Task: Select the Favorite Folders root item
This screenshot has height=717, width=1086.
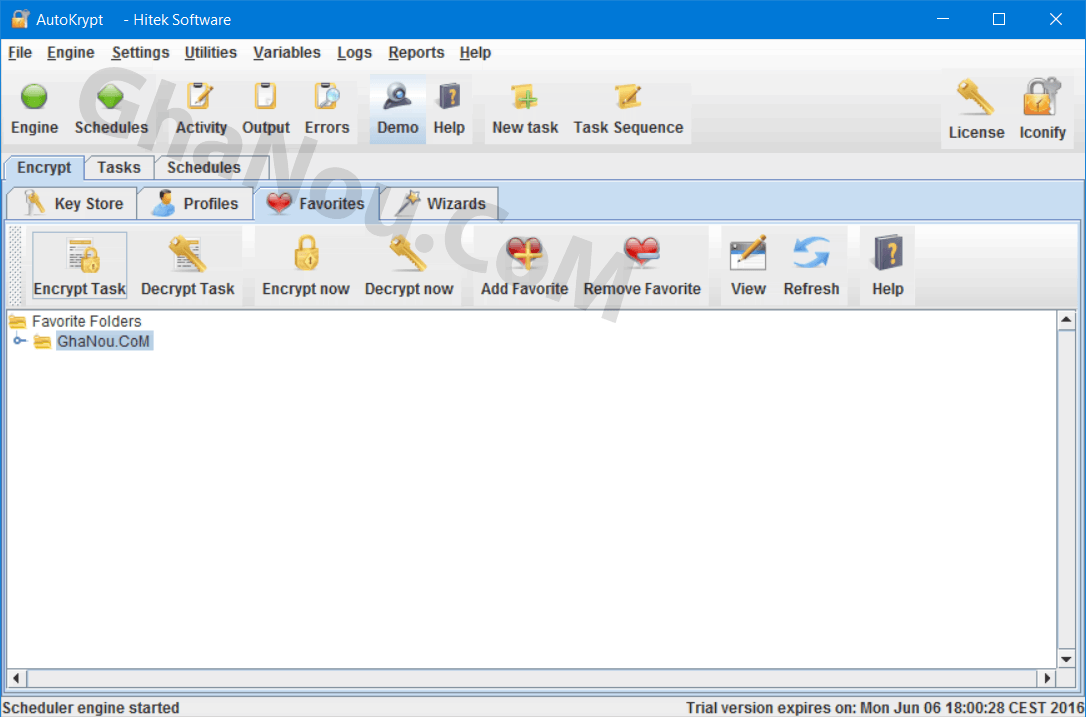Action: click(86, 322)
